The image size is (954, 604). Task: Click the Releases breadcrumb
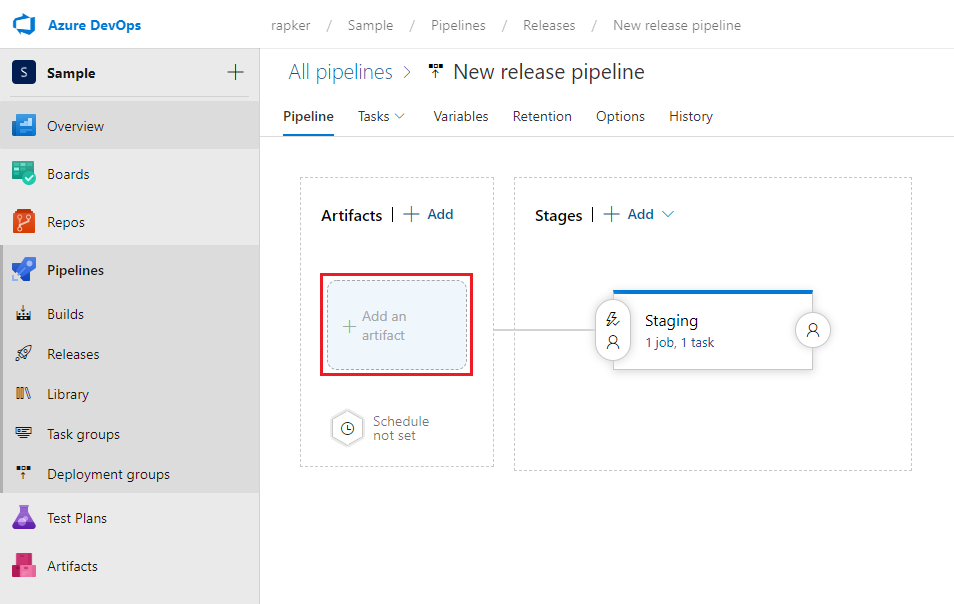[549, 26]
